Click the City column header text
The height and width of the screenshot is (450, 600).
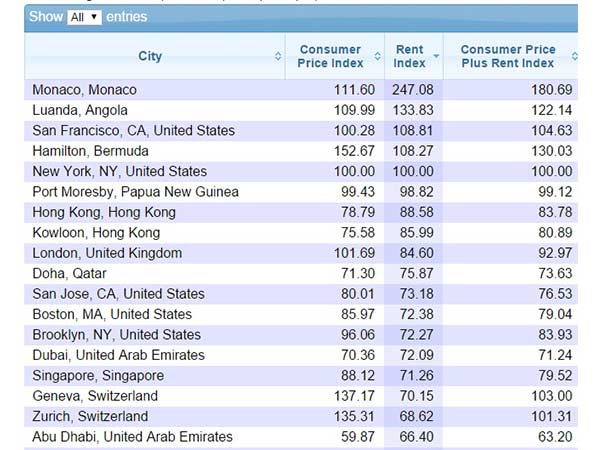(x=150, y=57)
